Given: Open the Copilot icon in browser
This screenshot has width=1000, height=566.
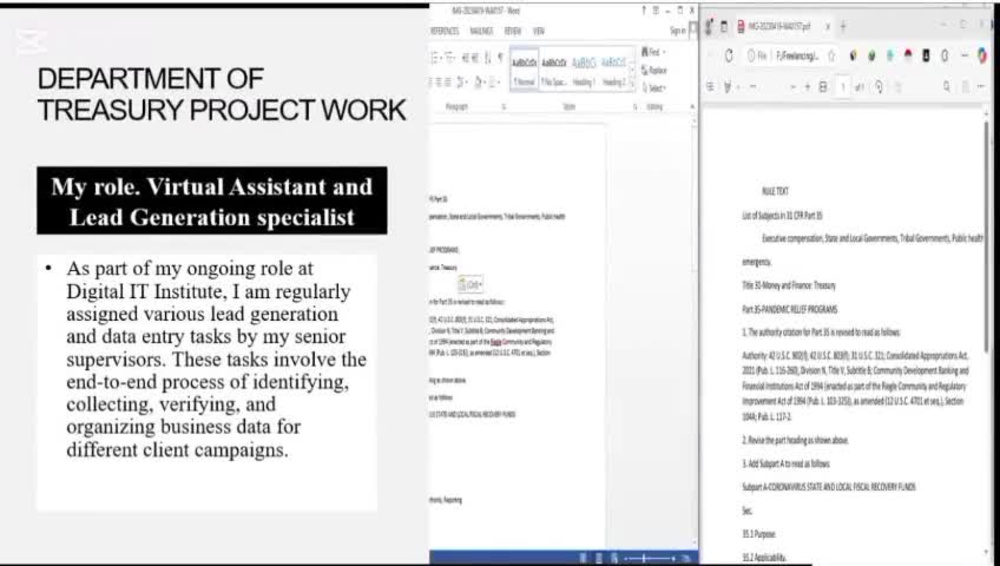Looking at the screenshot, I should (982, 56).
